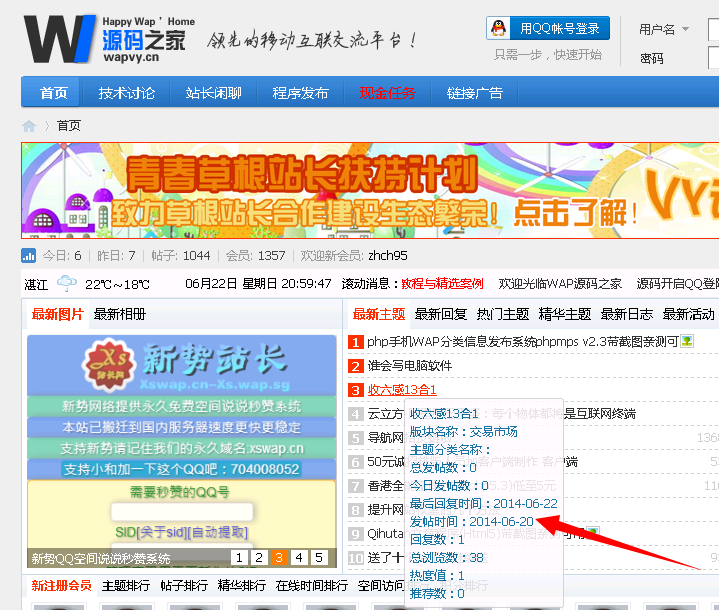Screen dimensions: 719x610
Task: Switch to 最新图片 tab
Action: pos(58,315)
